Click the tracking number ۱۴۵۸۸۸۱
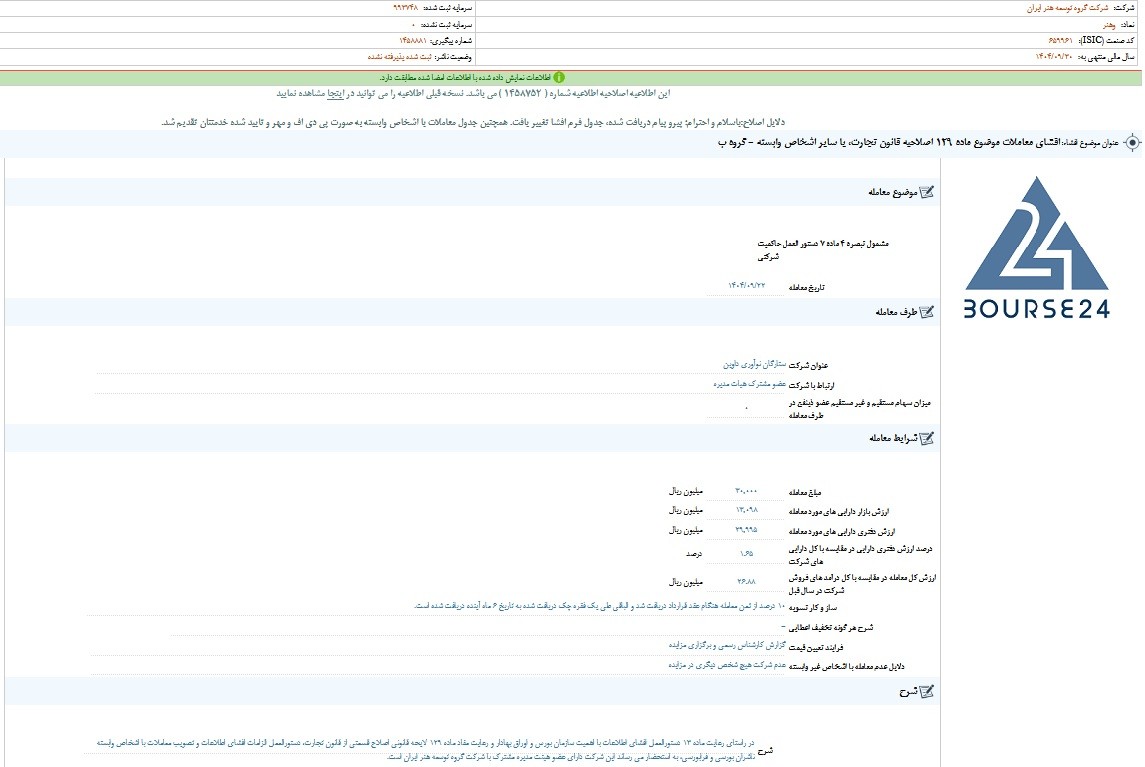The image size is (1145, 767). [x=413, y=41]
